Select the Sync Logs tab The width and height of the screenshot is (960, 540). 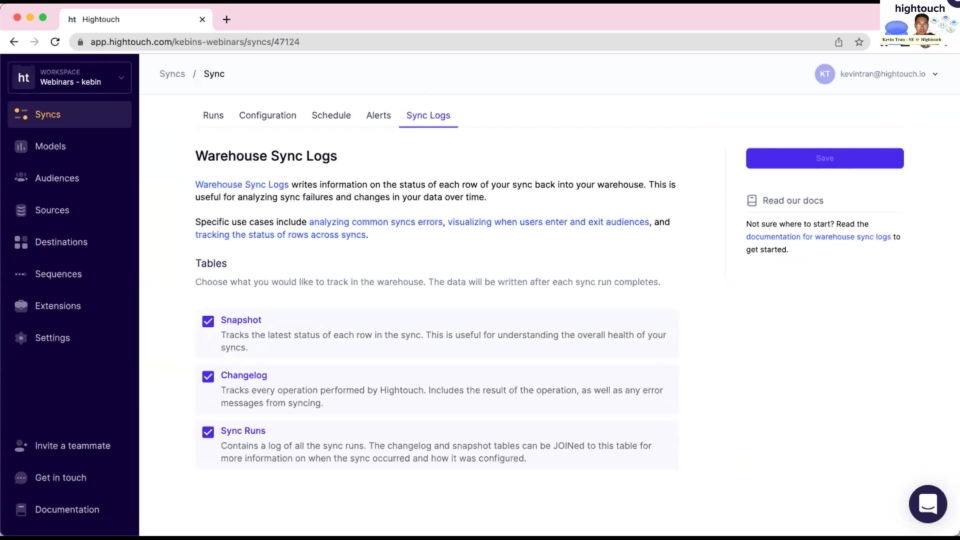[x=428, y=115]
